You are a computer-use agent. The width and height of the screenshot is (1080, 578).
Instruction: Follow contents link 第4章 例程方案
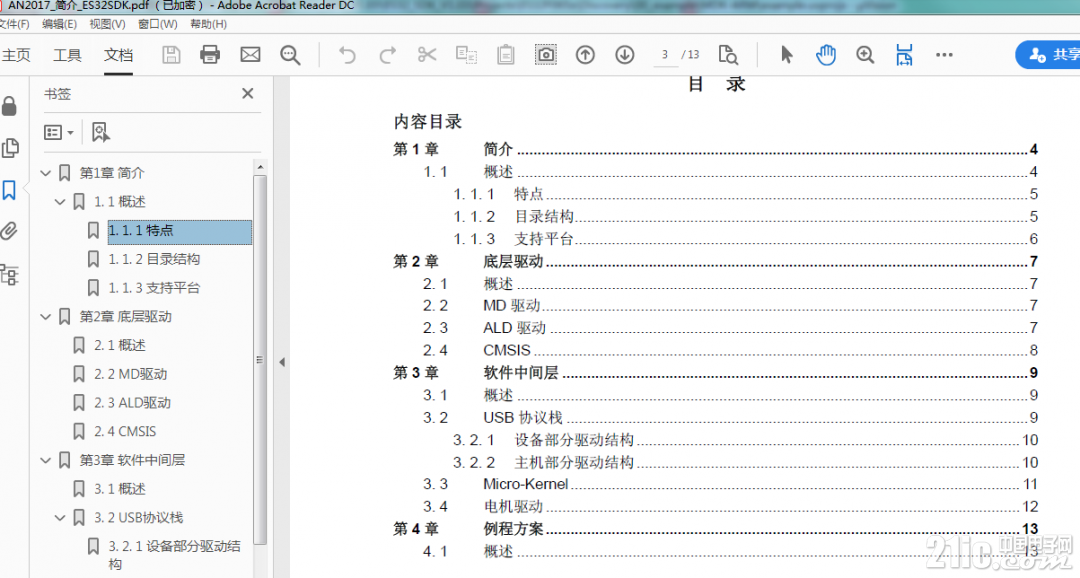tap(715, 529)
